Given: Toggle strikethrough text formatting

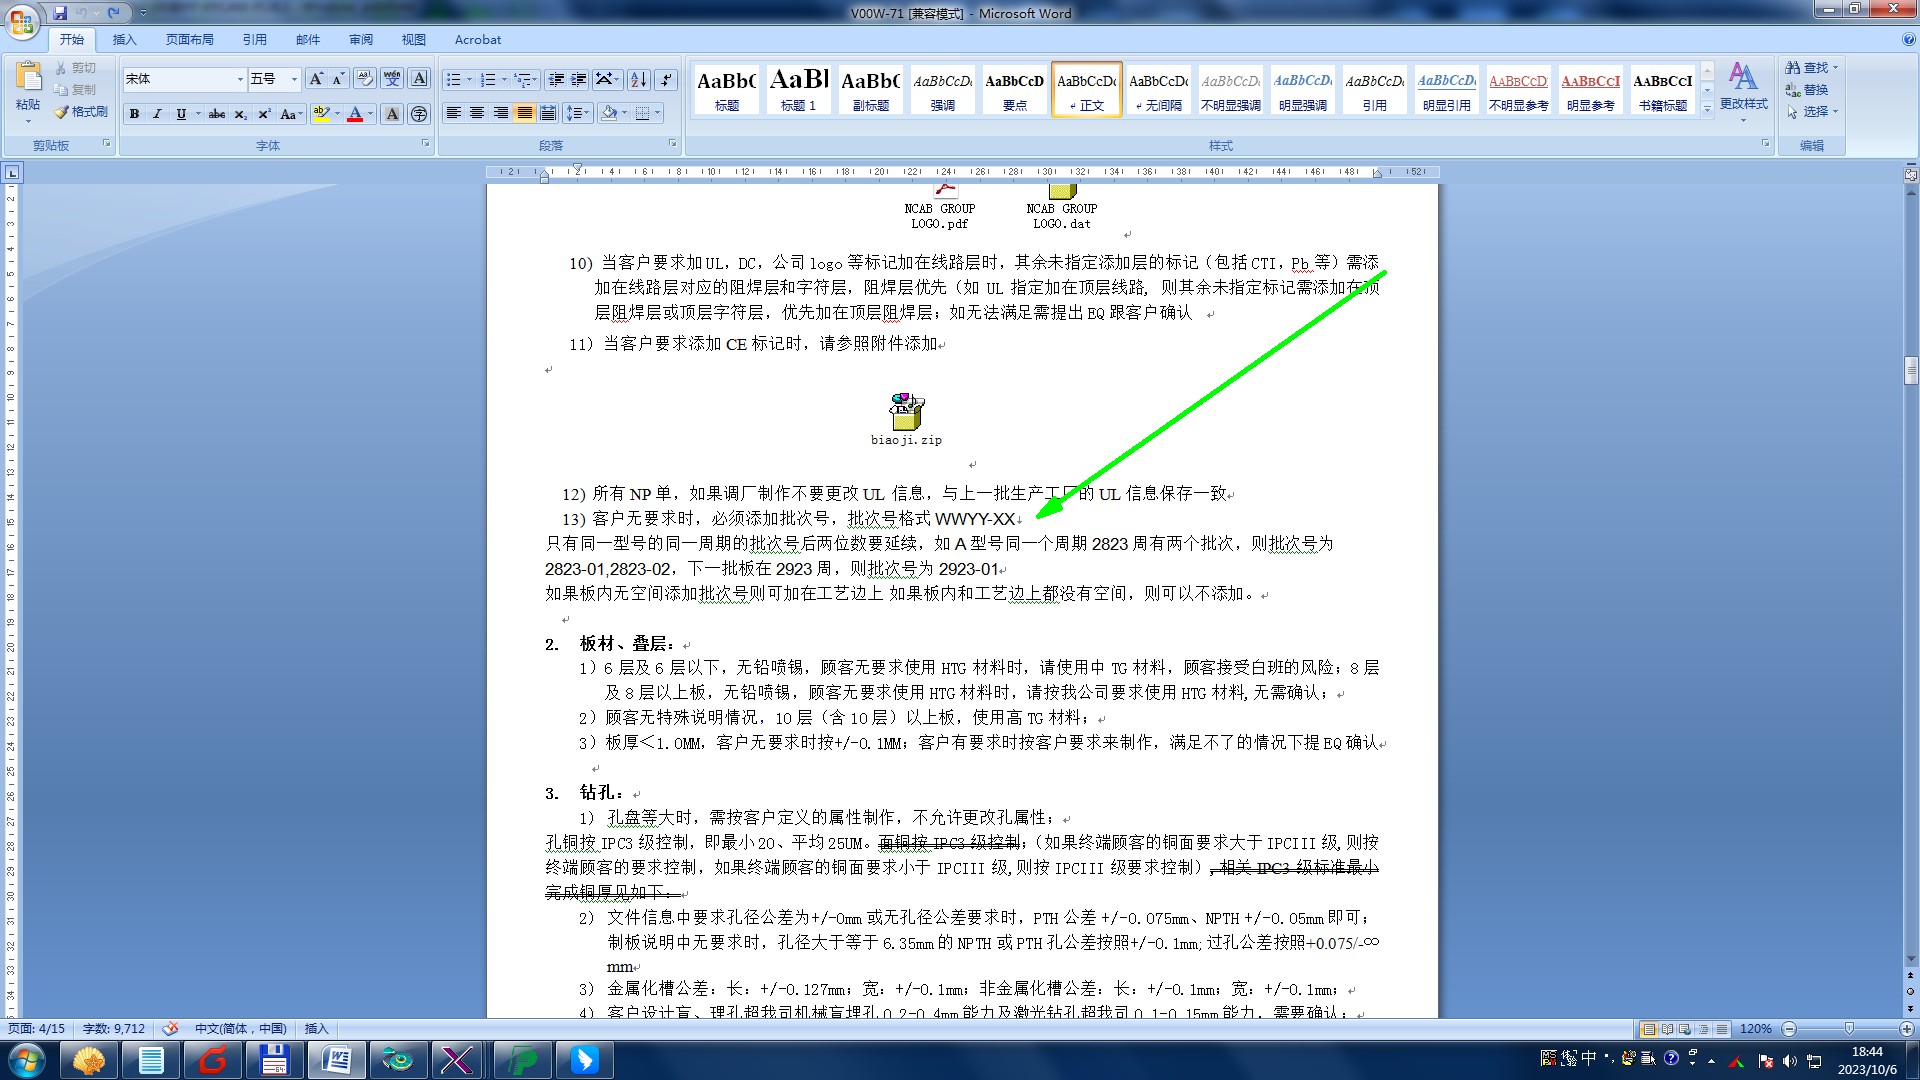Looking at the screenshot, I should [217, 114].
